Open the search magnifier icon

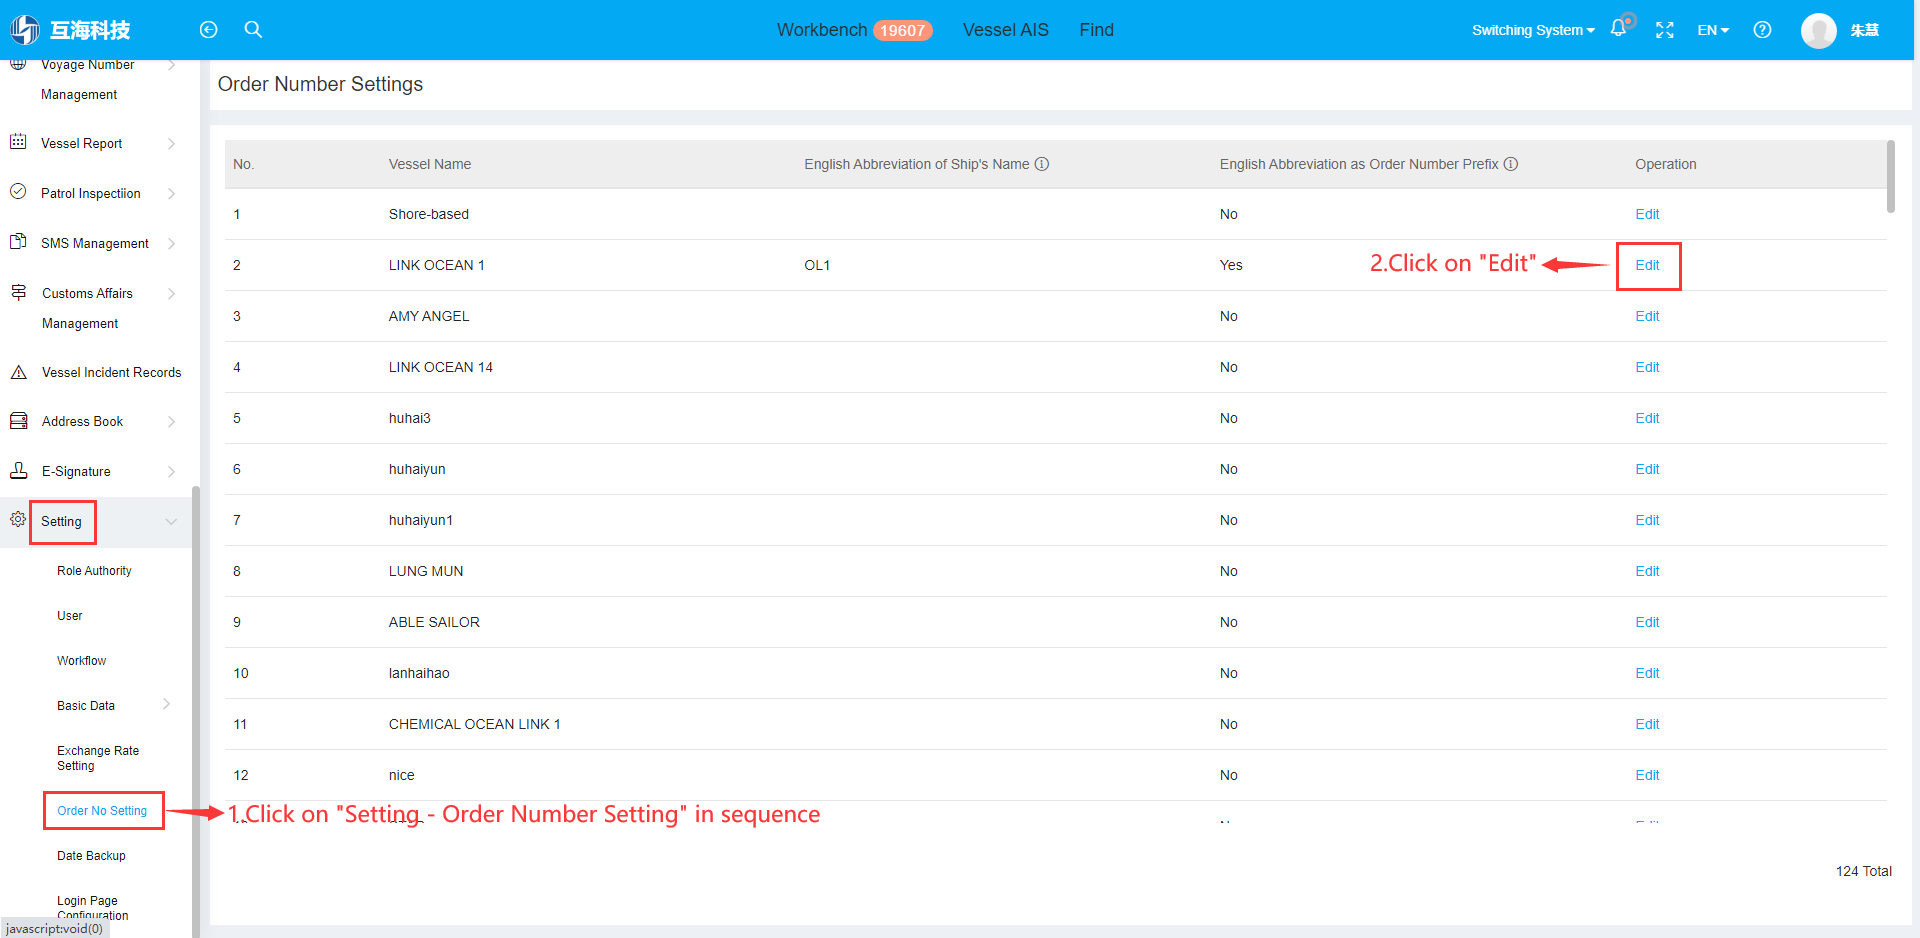coord(253,30)
